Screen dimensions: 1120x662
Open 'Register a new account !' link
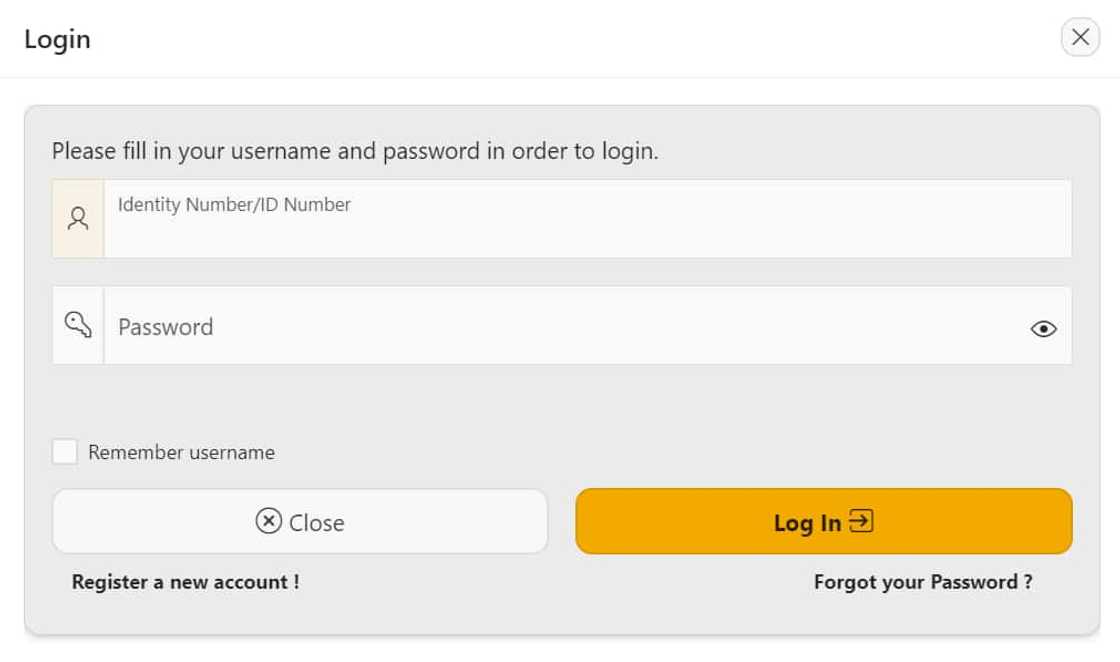(185, 582)
